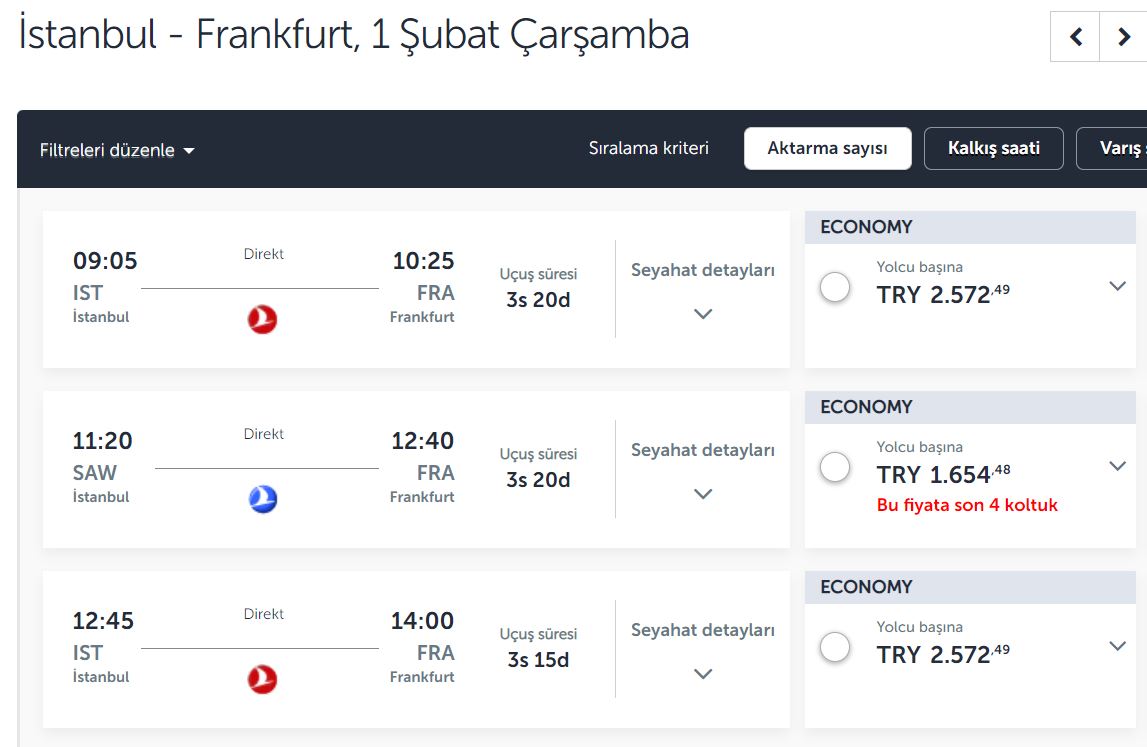Click the TRY 1.654 price text
Image resolution: width=1147 pixels, height=747 pixels.
943,474
